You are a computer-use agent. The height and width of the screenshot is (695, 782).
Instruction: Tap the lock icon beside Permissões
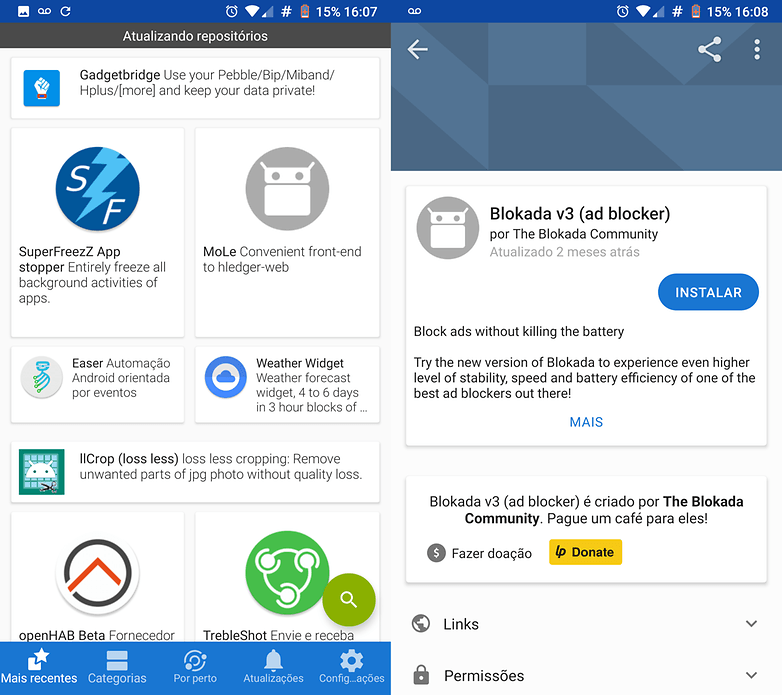tap(421, 675)
